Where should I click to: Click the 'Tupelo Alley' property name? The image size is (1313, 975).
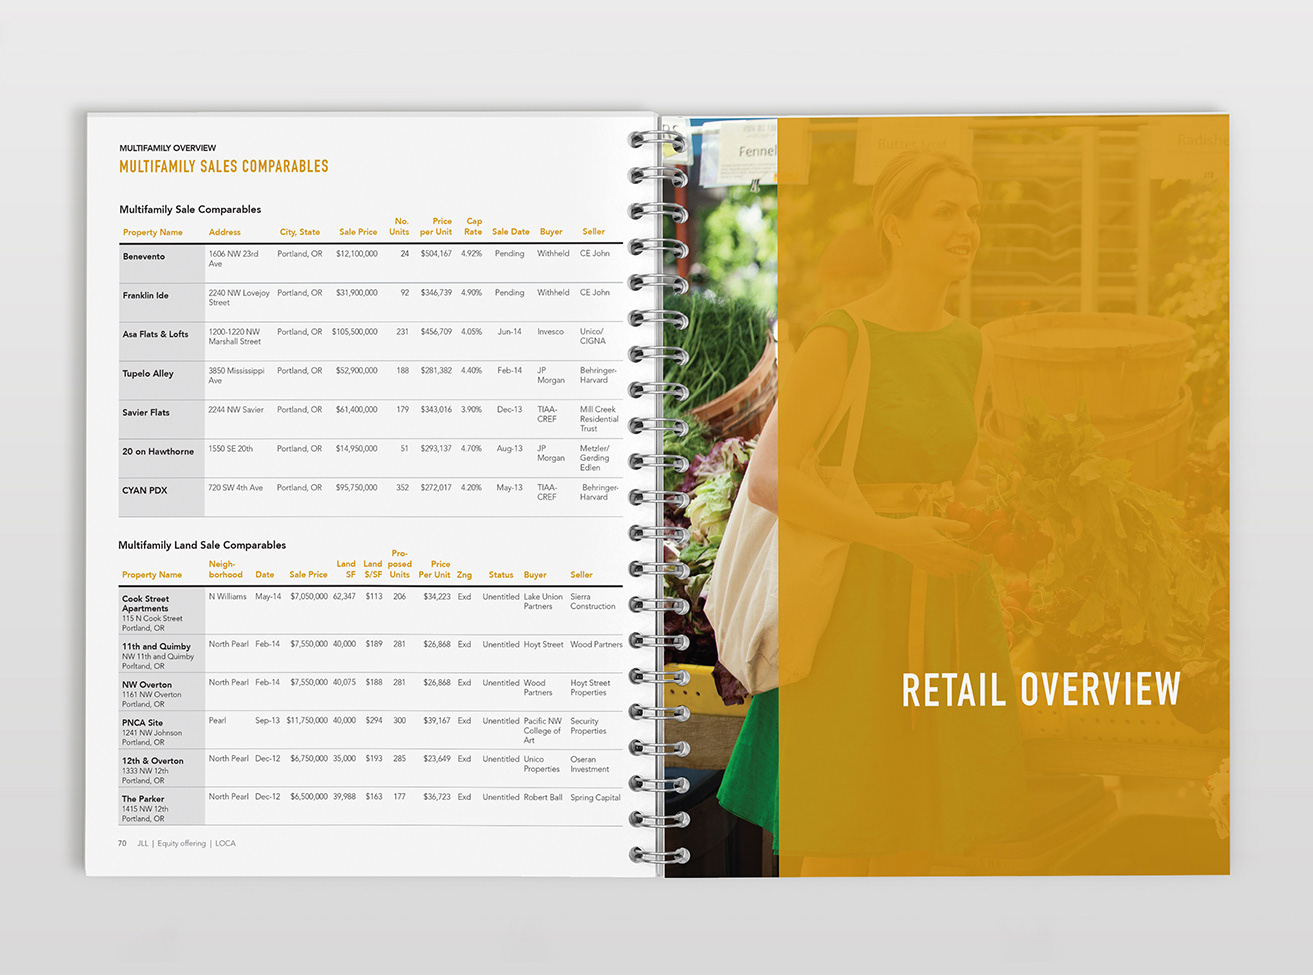pos(148,374)
